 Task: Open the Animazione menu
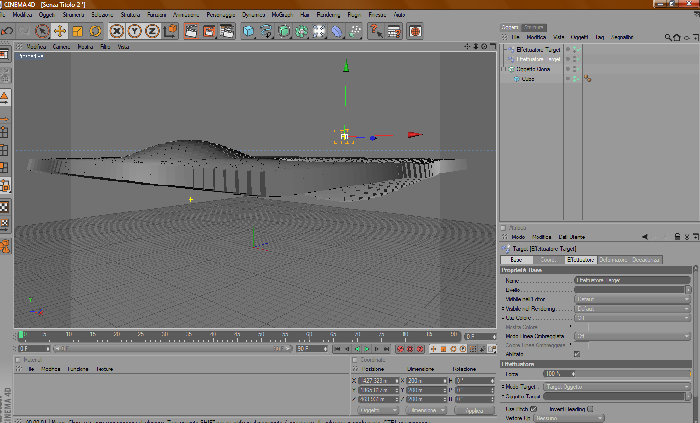click(x=186, y=15)
